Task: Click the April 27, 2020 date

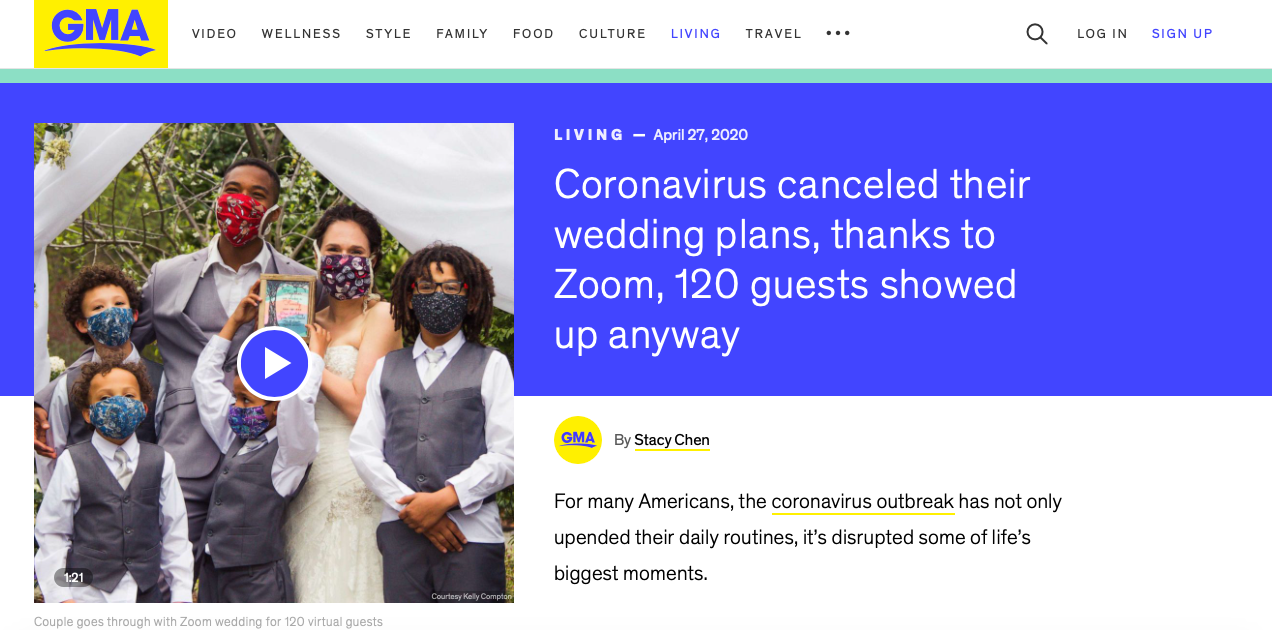Action: click(700, 135)
